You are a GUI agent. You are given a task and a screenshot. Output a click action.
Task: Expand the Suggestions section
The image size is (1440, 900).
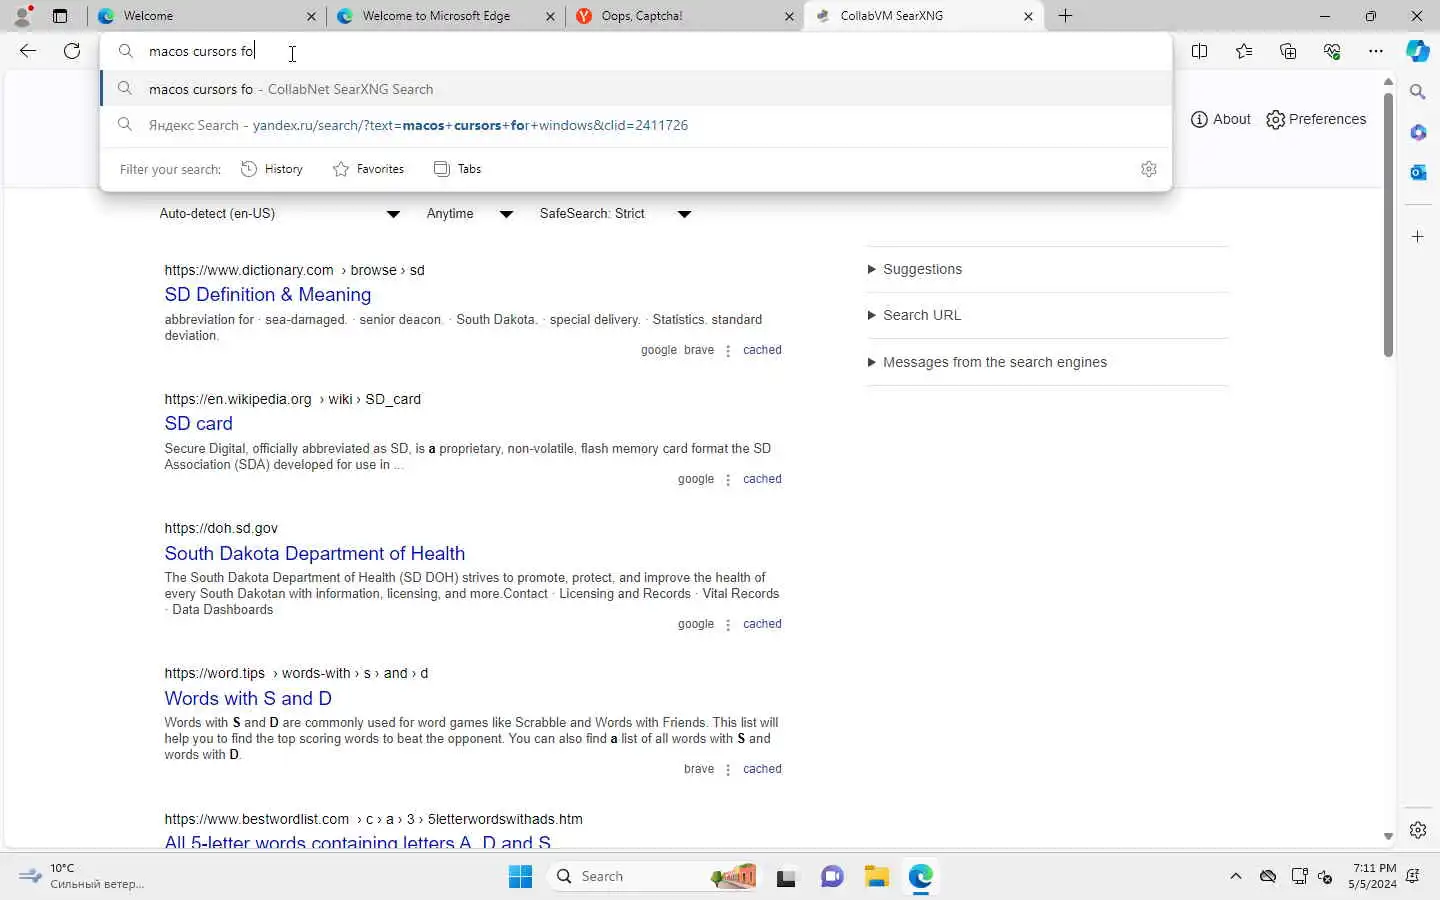(915, 269)
